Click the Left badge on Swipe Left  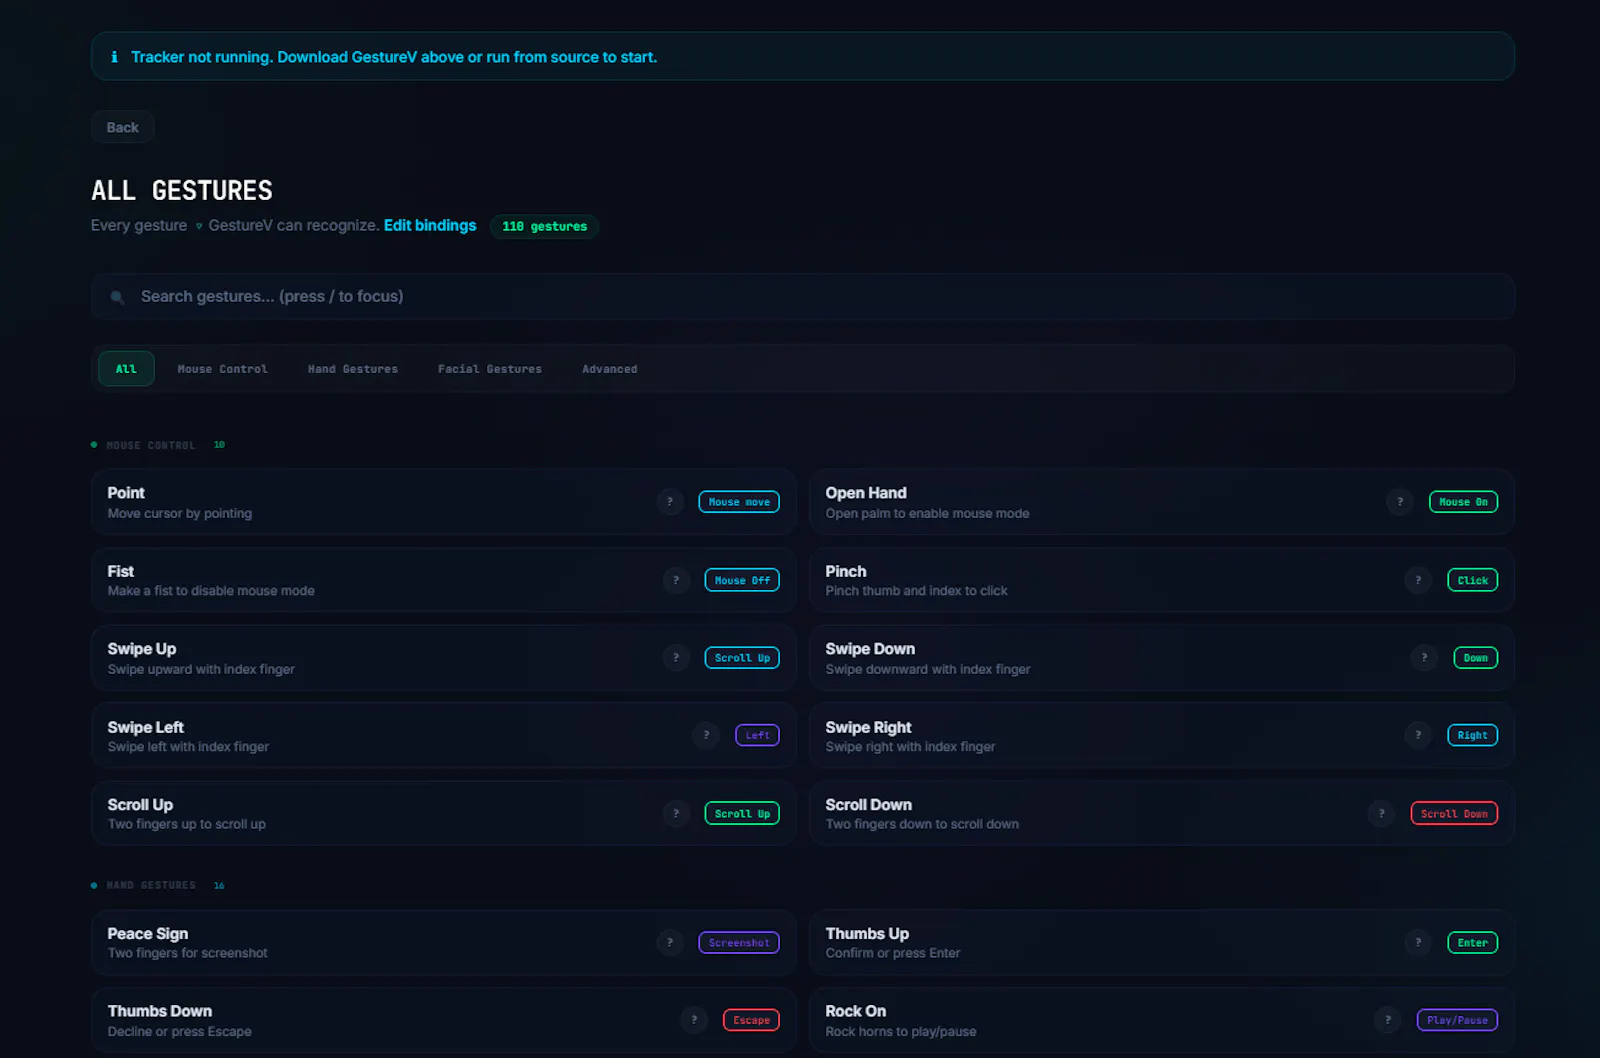757,735
